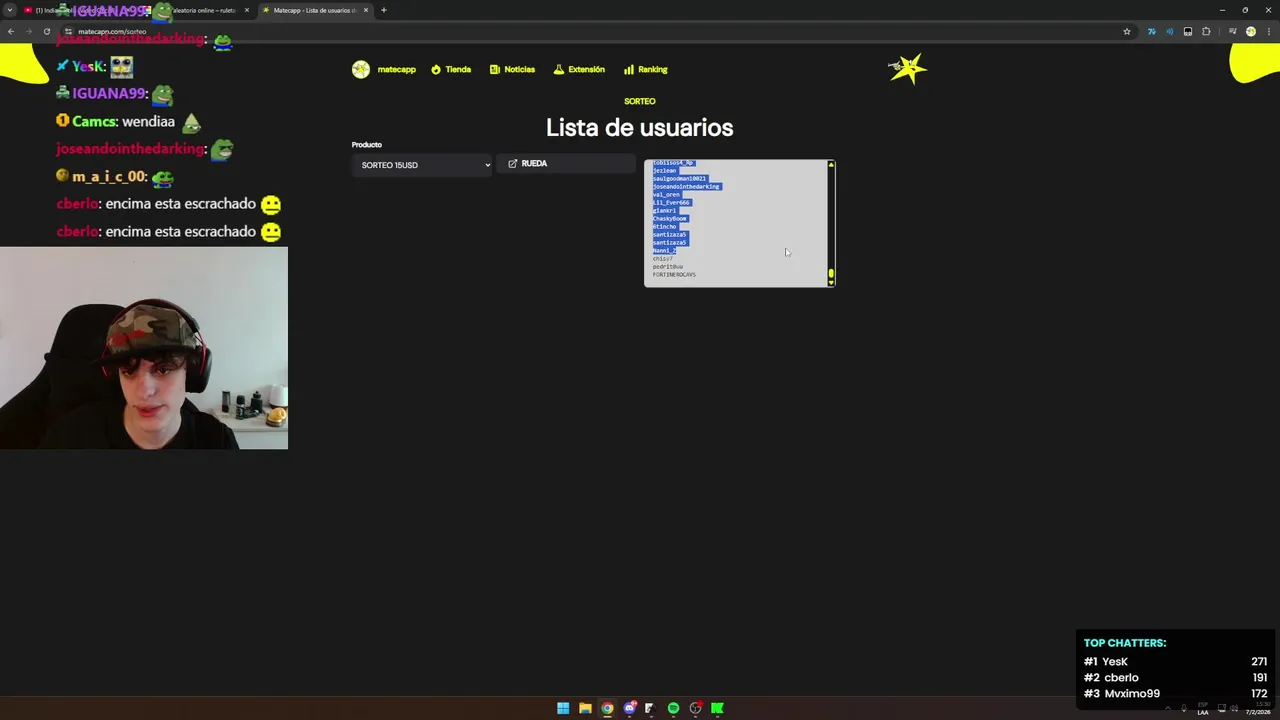Open Discord from the taskbar

pyautogui.click(x=629, y=708)
